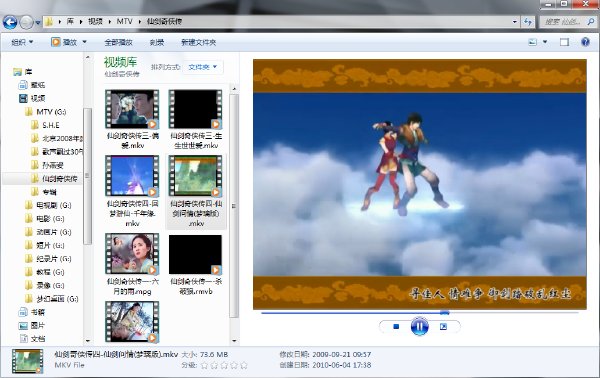Image resolution: width=600 pixels, height=378 pixels.
Task: Open the 专辑 folder in the tree
Action: (x=44, y=192)
